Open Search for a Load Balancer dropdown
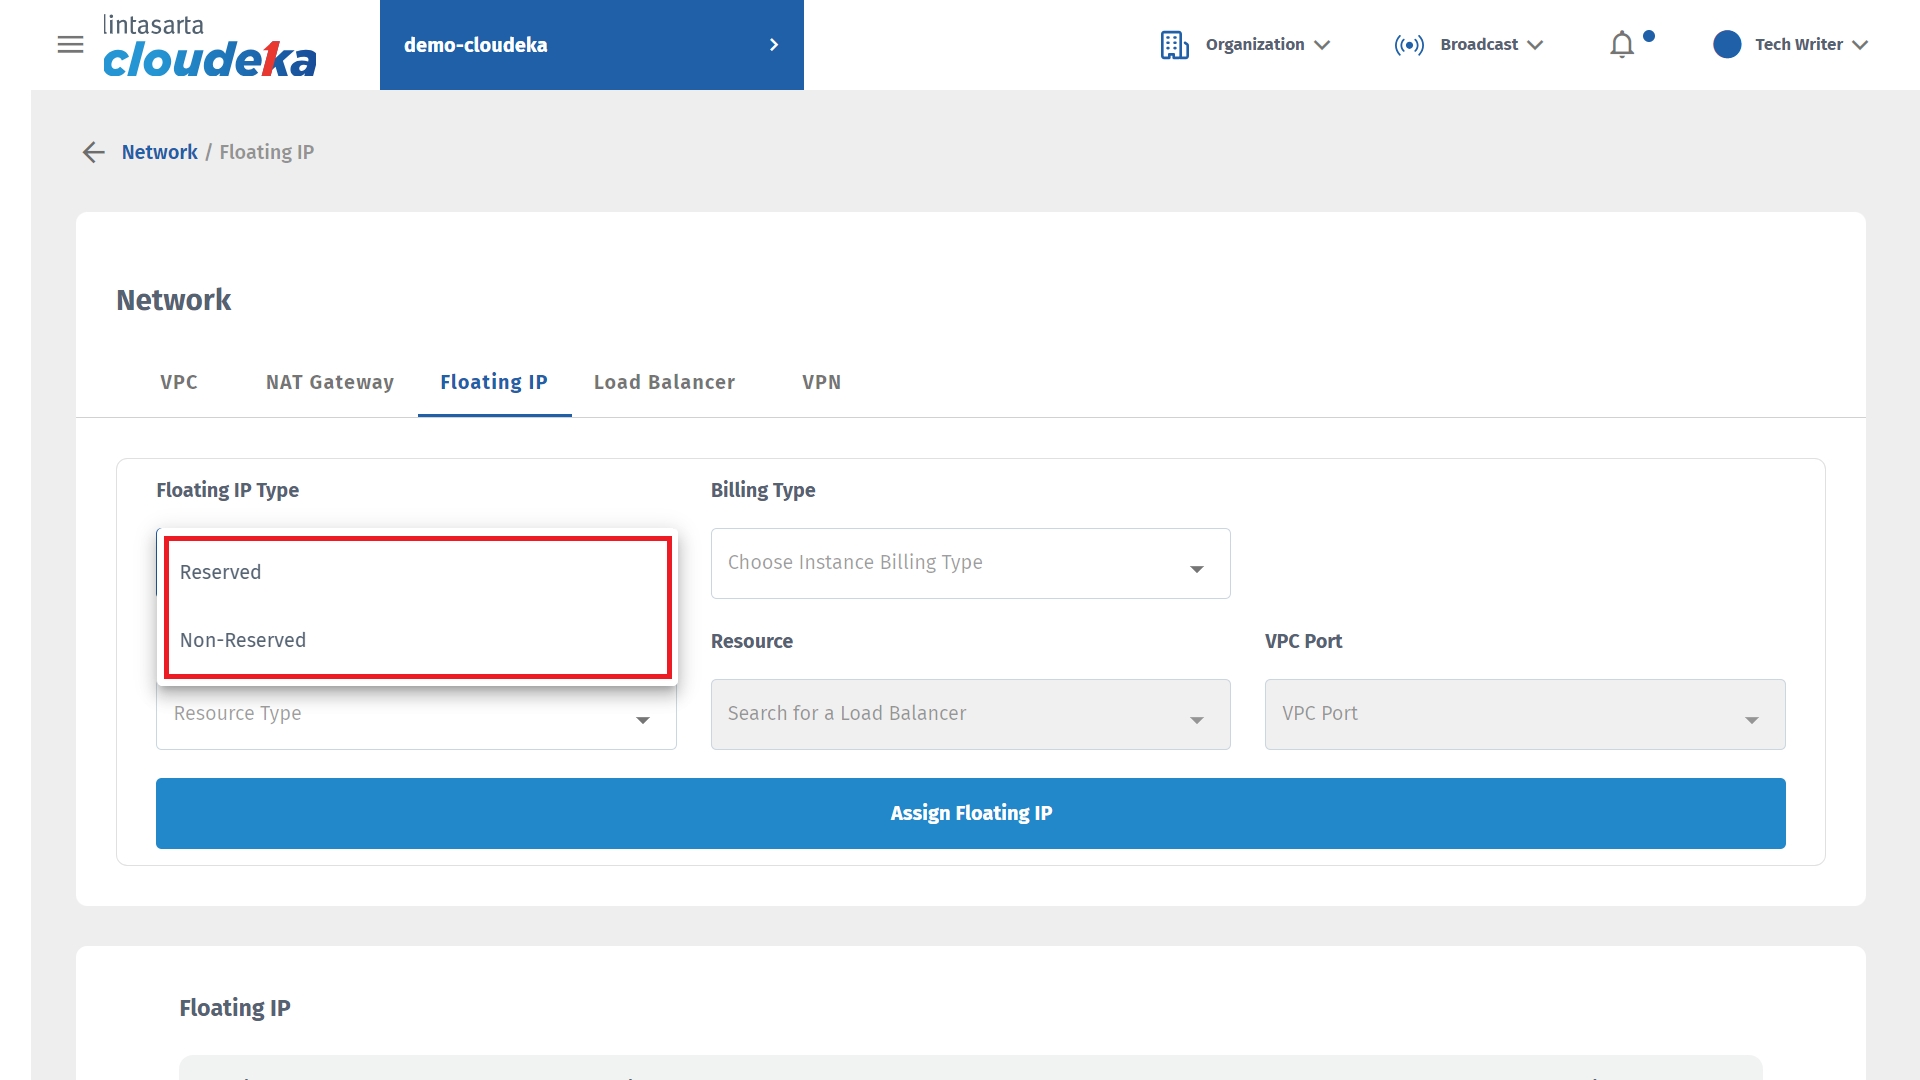The height and width of the screenshot is (1080, 1920). point(970,714)
